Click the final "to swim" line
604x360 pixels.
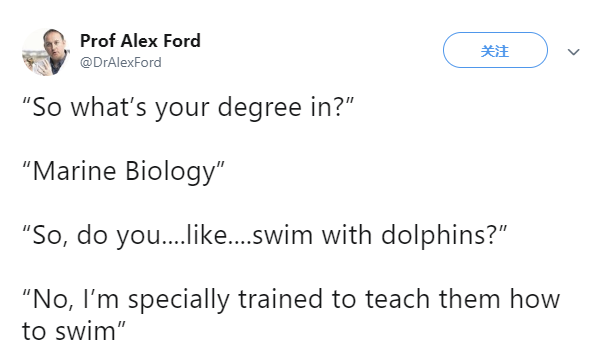[x=74, y=331]
